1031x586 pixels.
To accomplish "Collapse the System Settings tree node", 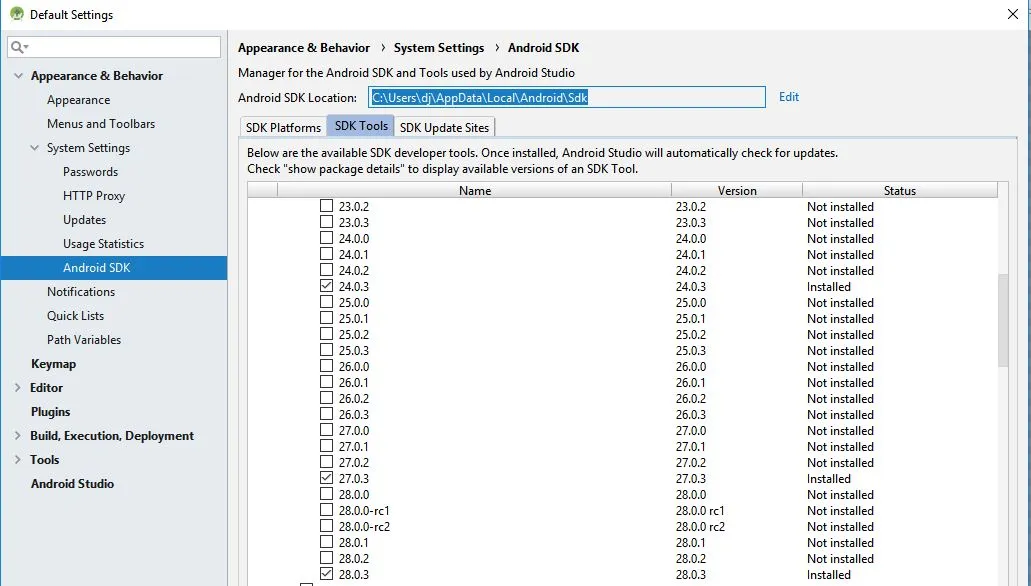I will pyautogui.click(x=35, y=148).
